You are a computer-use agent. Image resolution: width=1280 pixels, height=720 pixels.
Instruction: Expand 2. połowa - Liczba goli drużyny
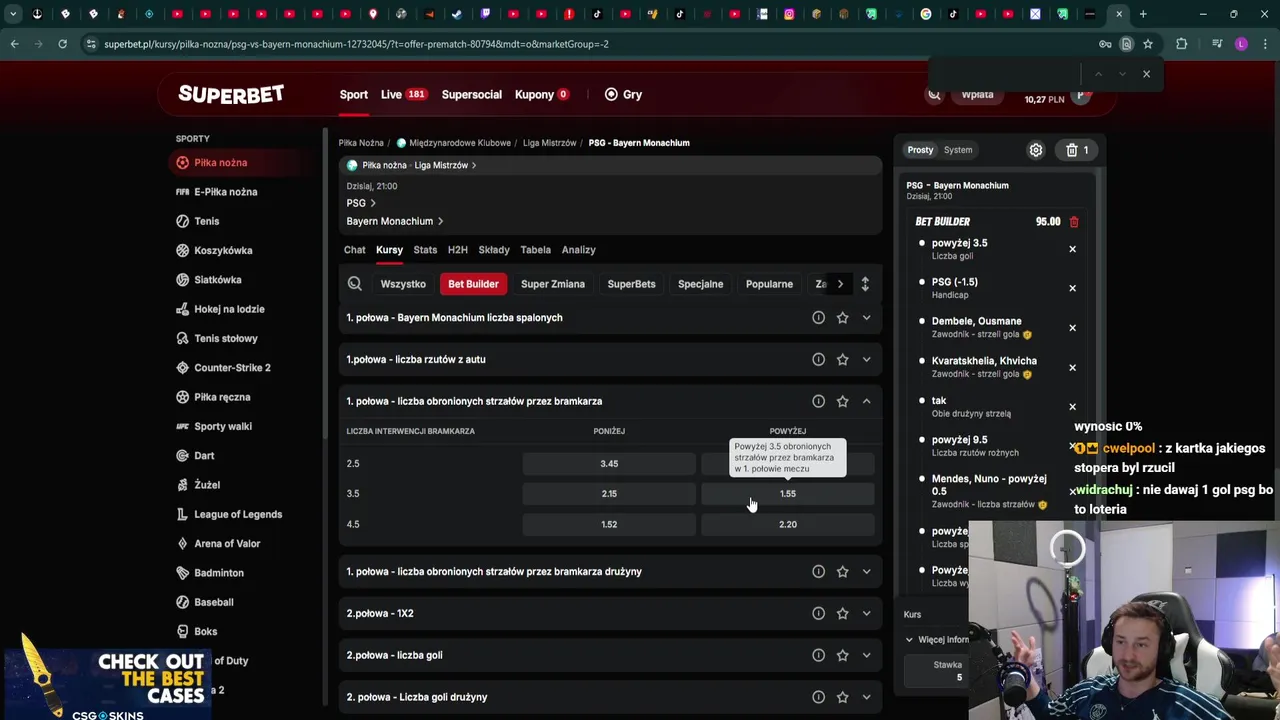click(866, 697)
